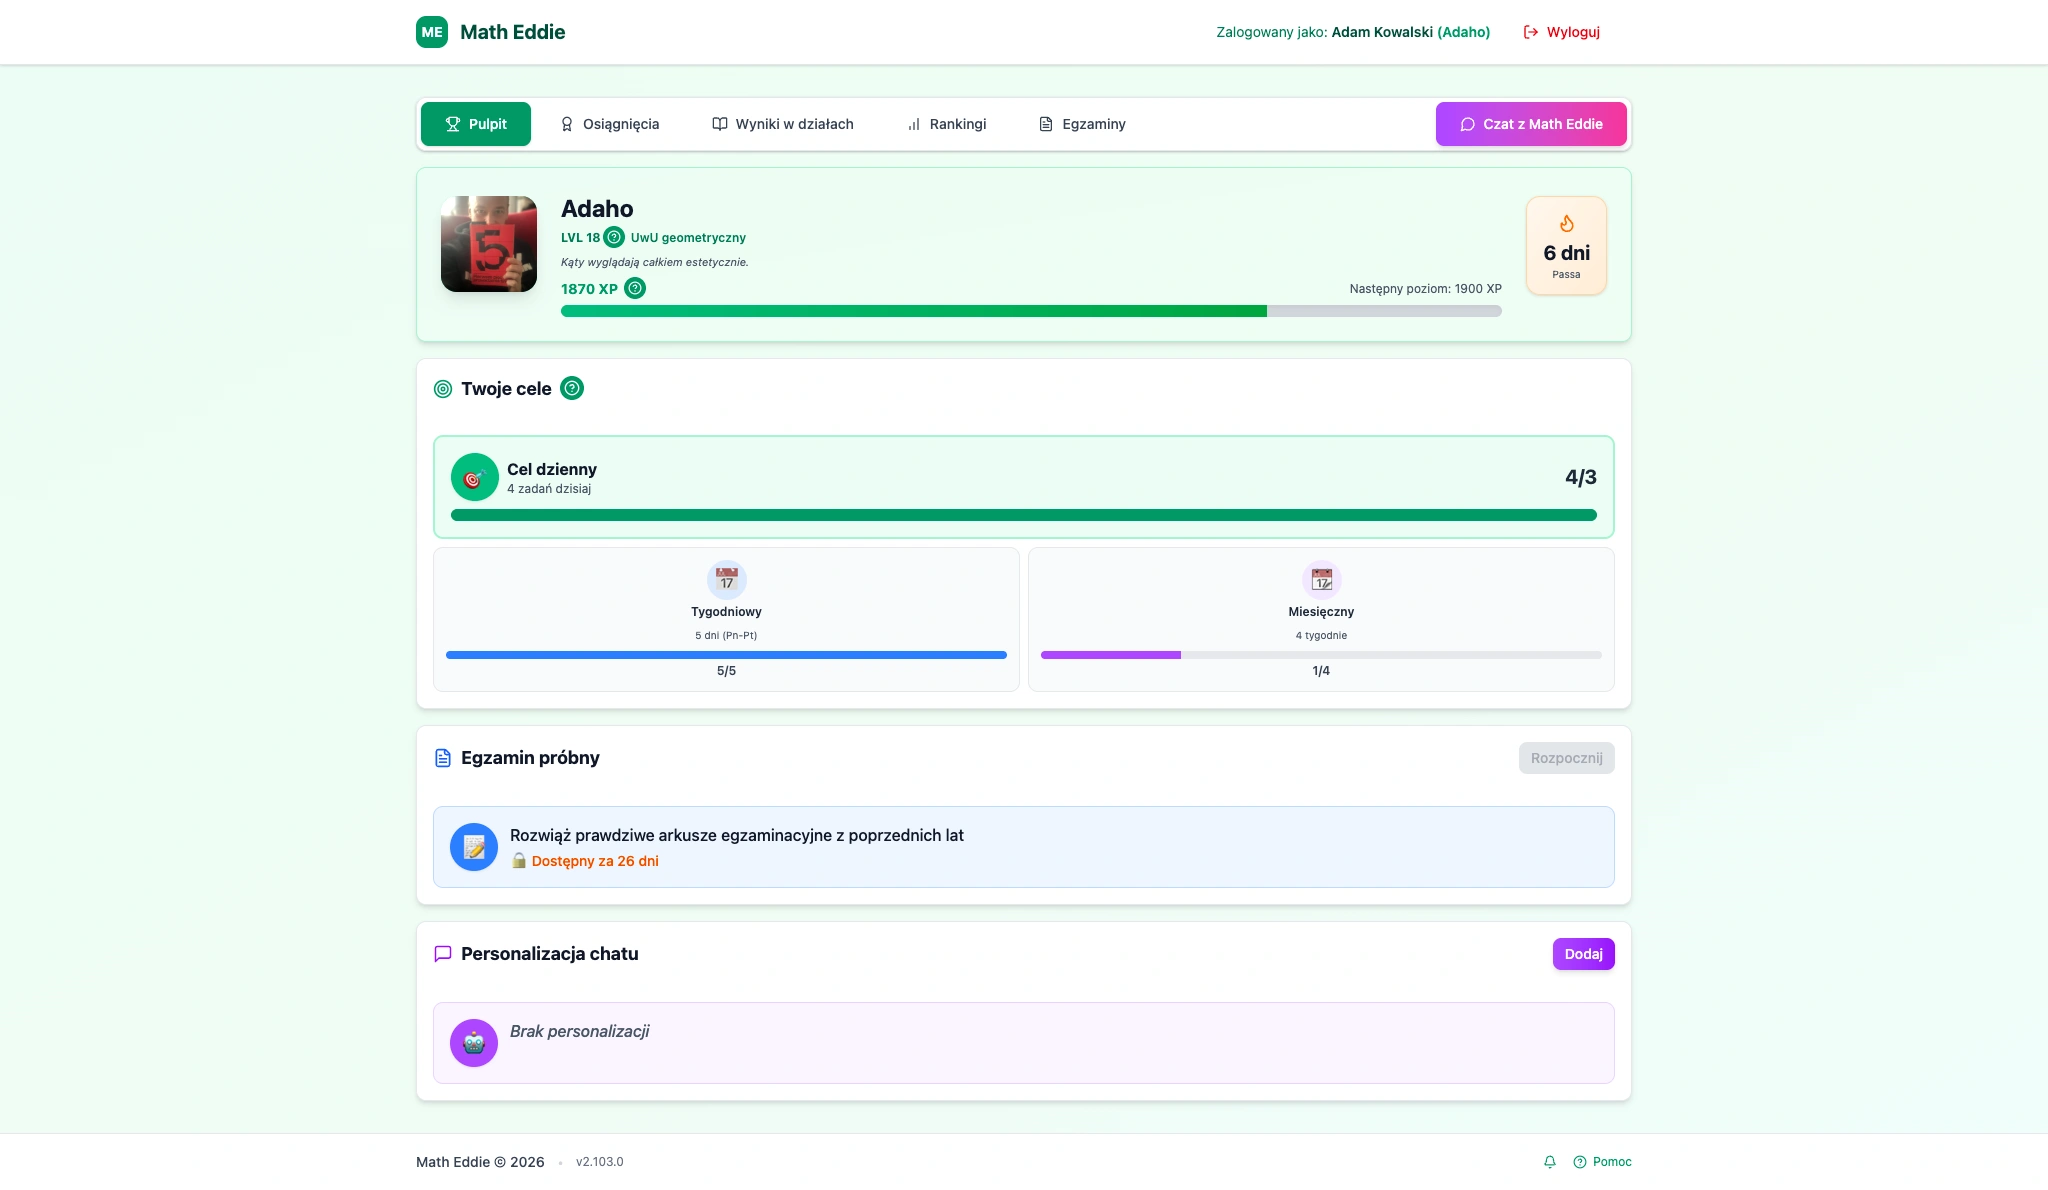Click the Wyloguj logout link
The image size is (2048, 1190).
[x=1561, y=32]
